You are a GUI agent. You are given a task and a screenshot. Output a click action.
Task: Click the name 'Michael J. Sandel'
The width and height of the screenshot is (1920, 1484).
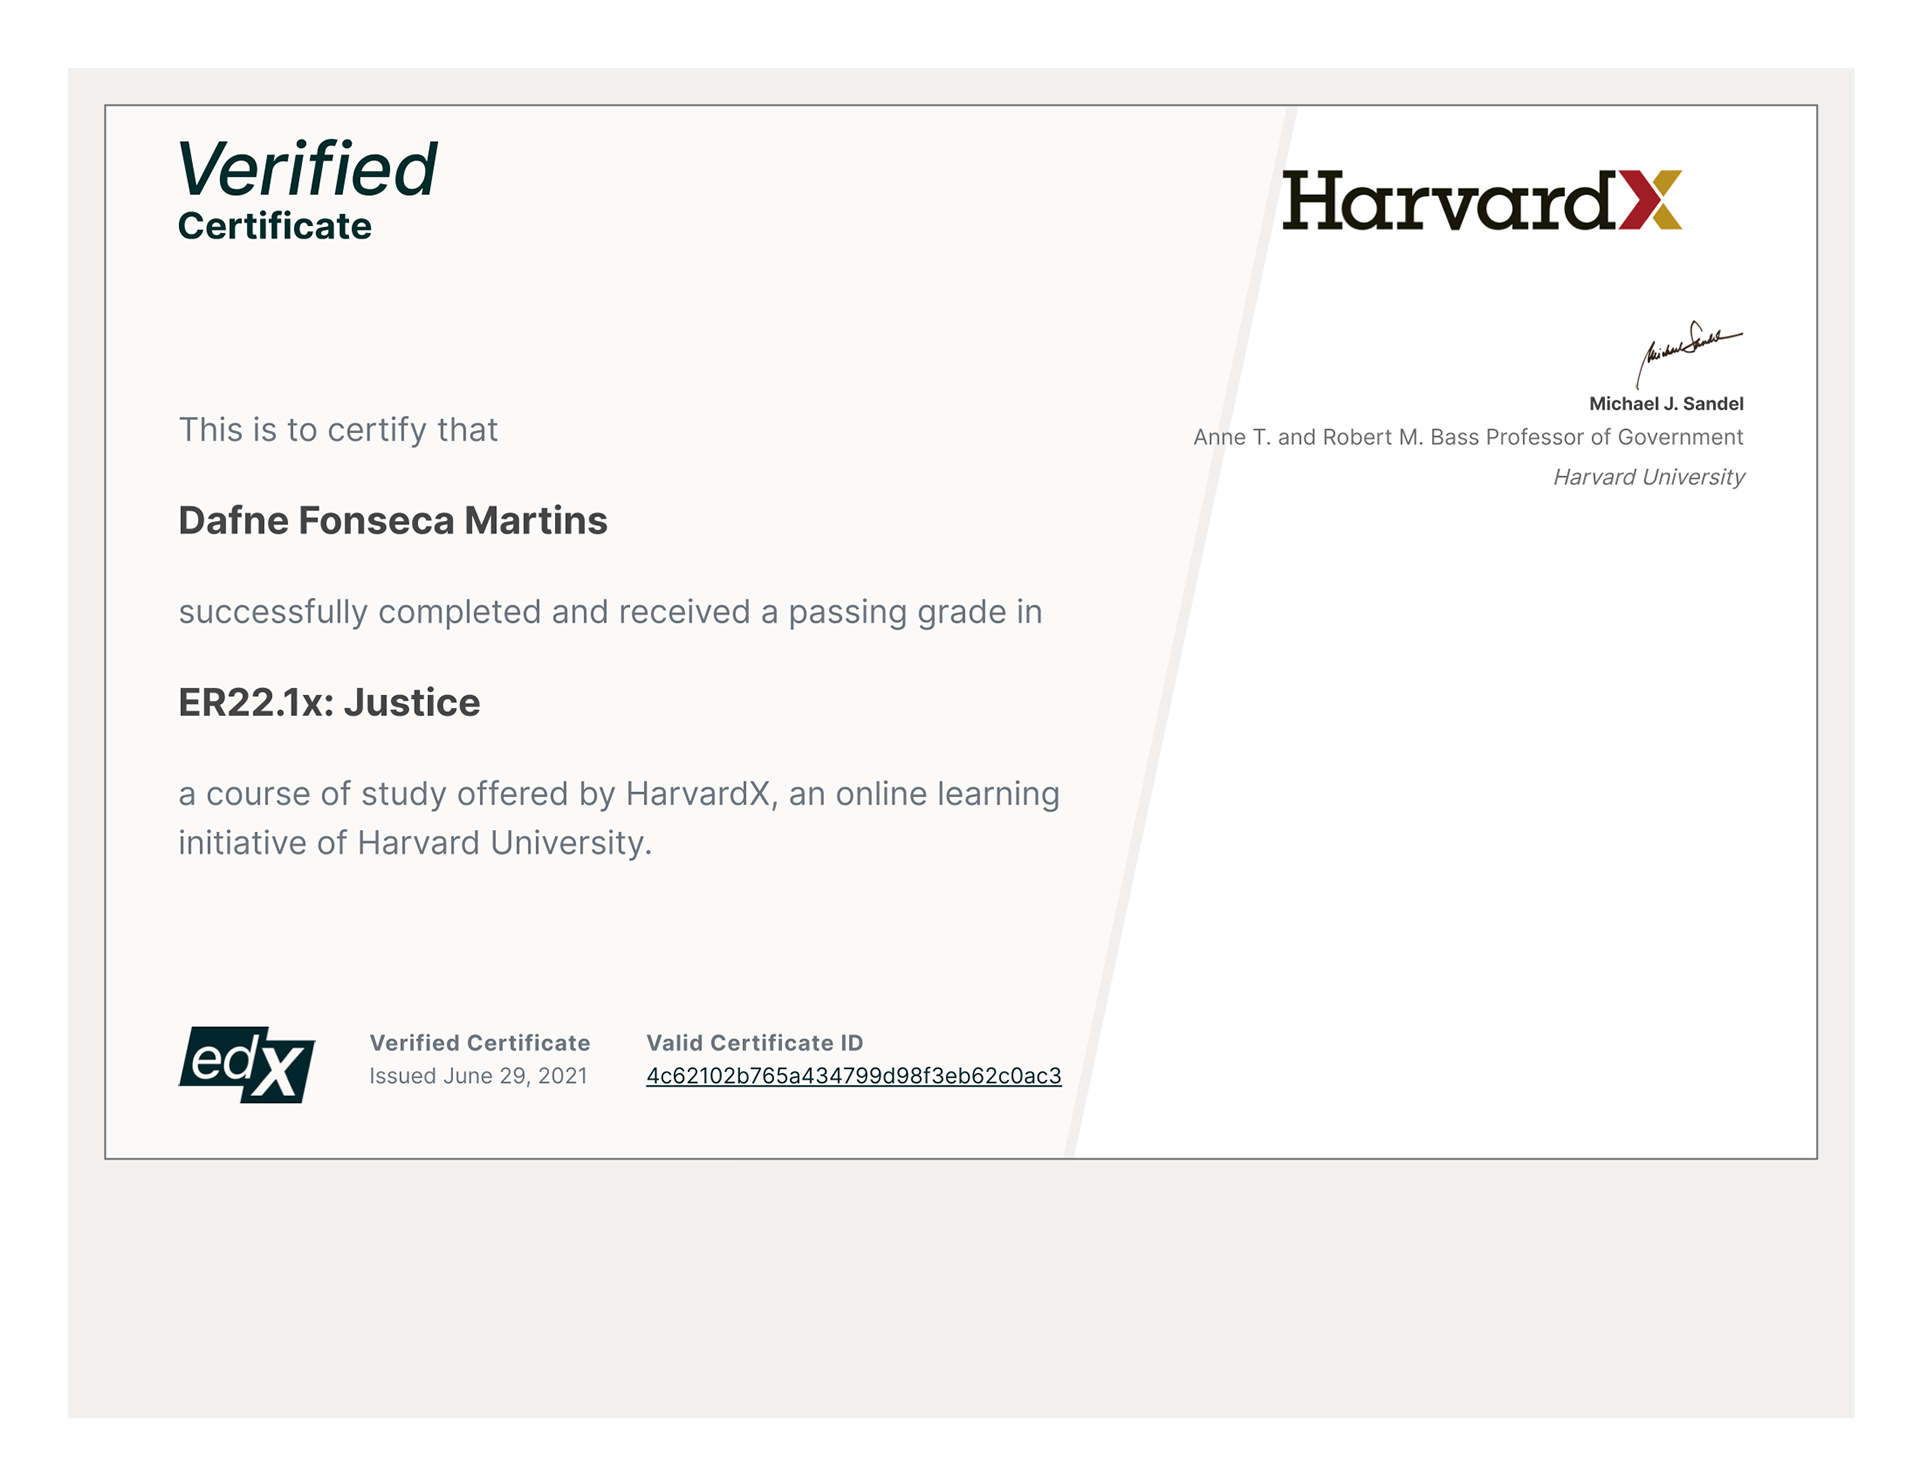[x=1666, y=404]
